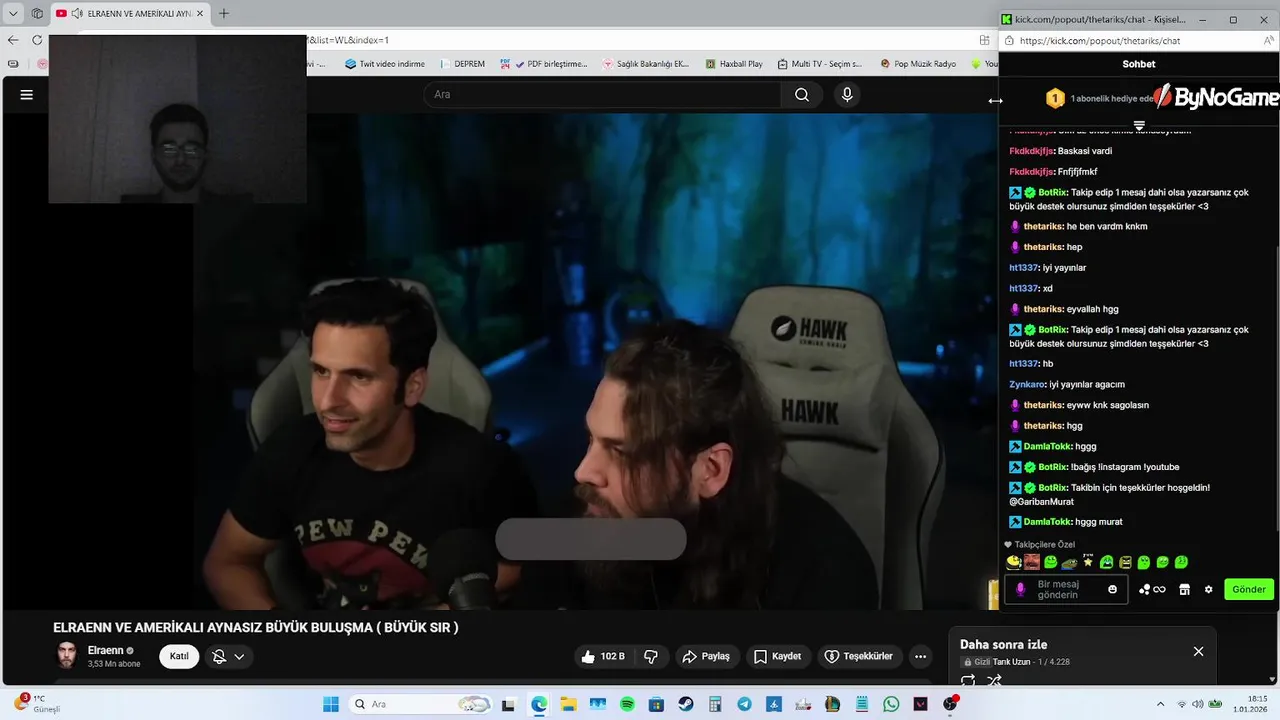Toggle playlist loop in Daha sonra izle
Screen dimensions: 1280x720
click(967, 681)
